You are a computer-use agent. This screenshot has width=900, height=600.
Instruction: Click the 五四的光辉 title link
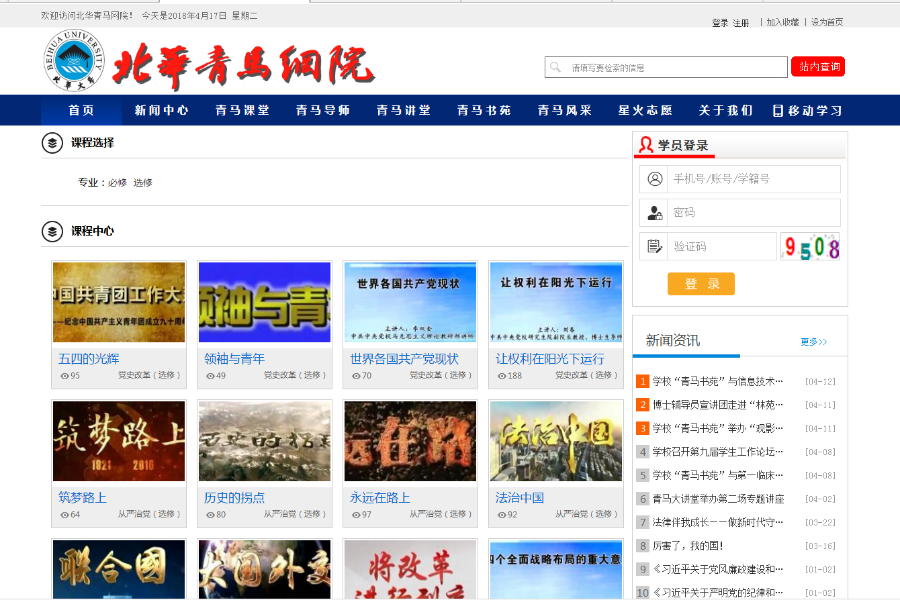(x=88, y=359)
